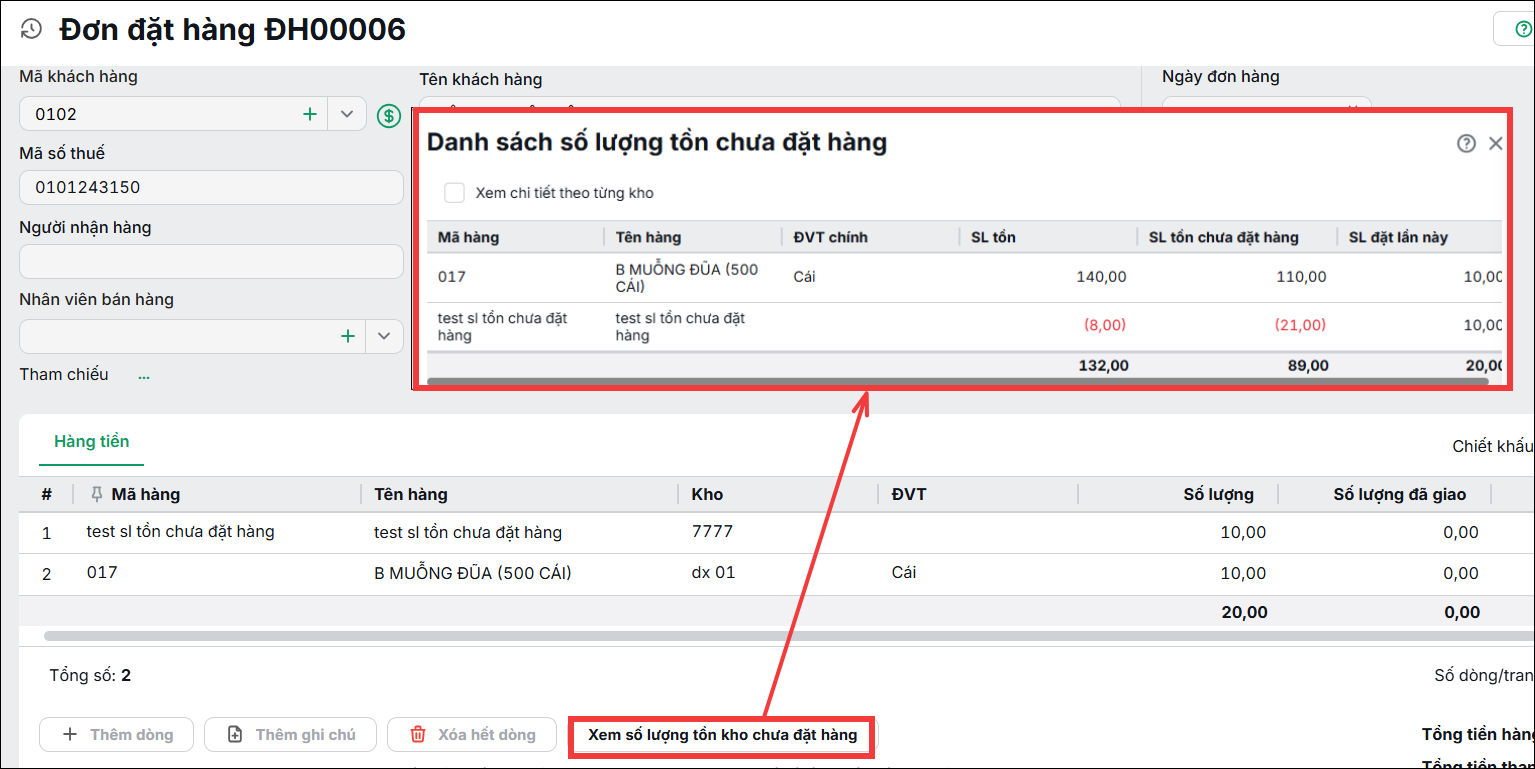Open the green dollar sign customer debt icon
The image size is (1535, 769).
[389, 116]
